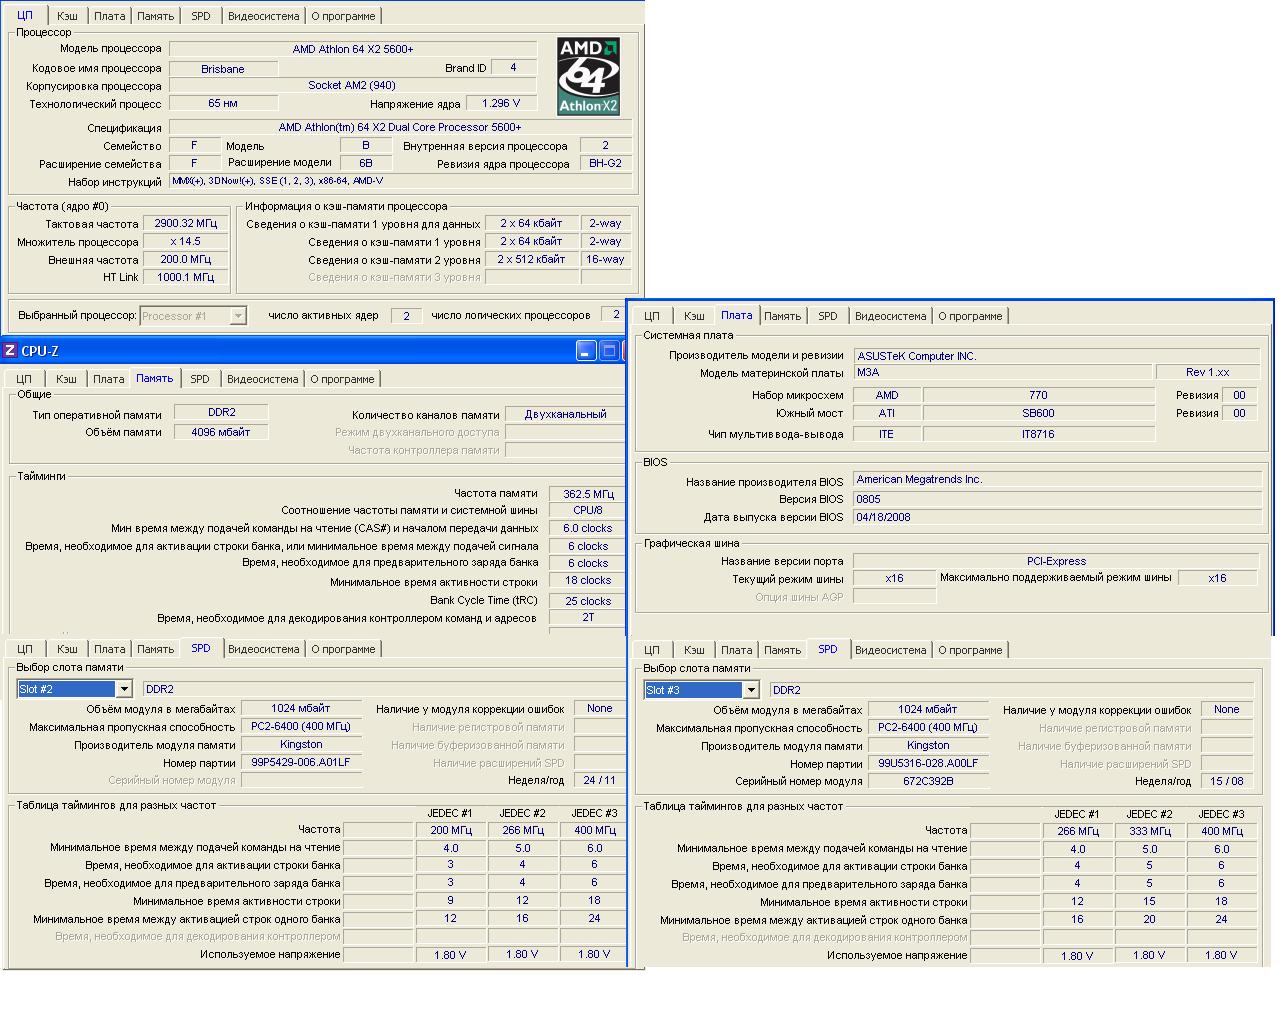Click the maximize button in CPU-Z title bar
This screenshot has height=1024, width=1280.
[609, 351]
